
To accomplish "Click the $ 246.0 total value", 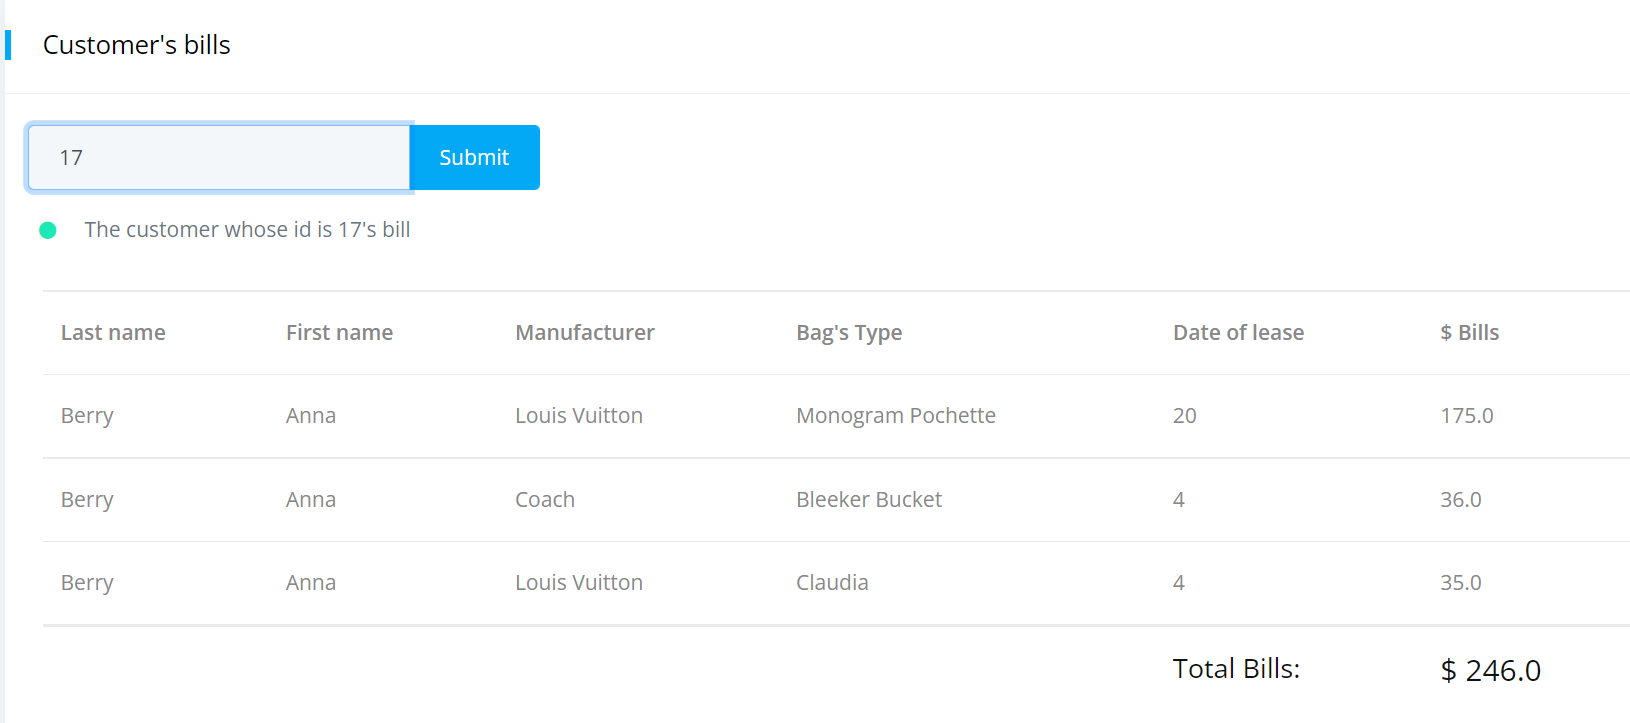I will 1490,670.
